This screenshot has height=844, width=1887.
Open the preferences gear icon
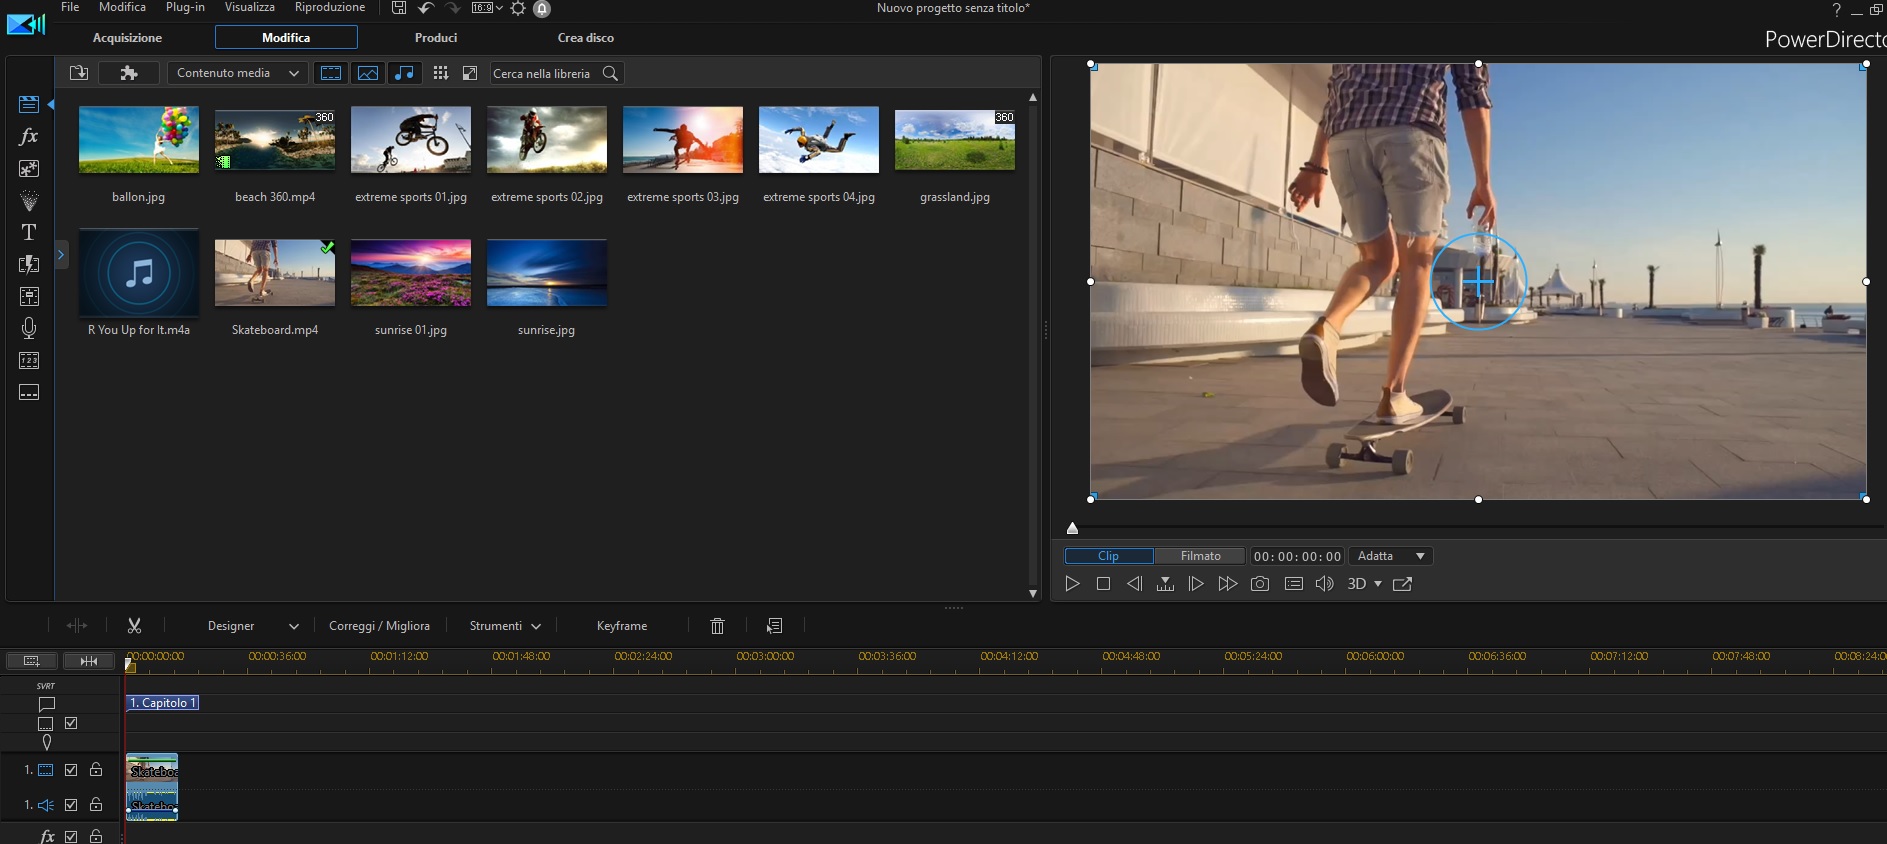(518, 8)
